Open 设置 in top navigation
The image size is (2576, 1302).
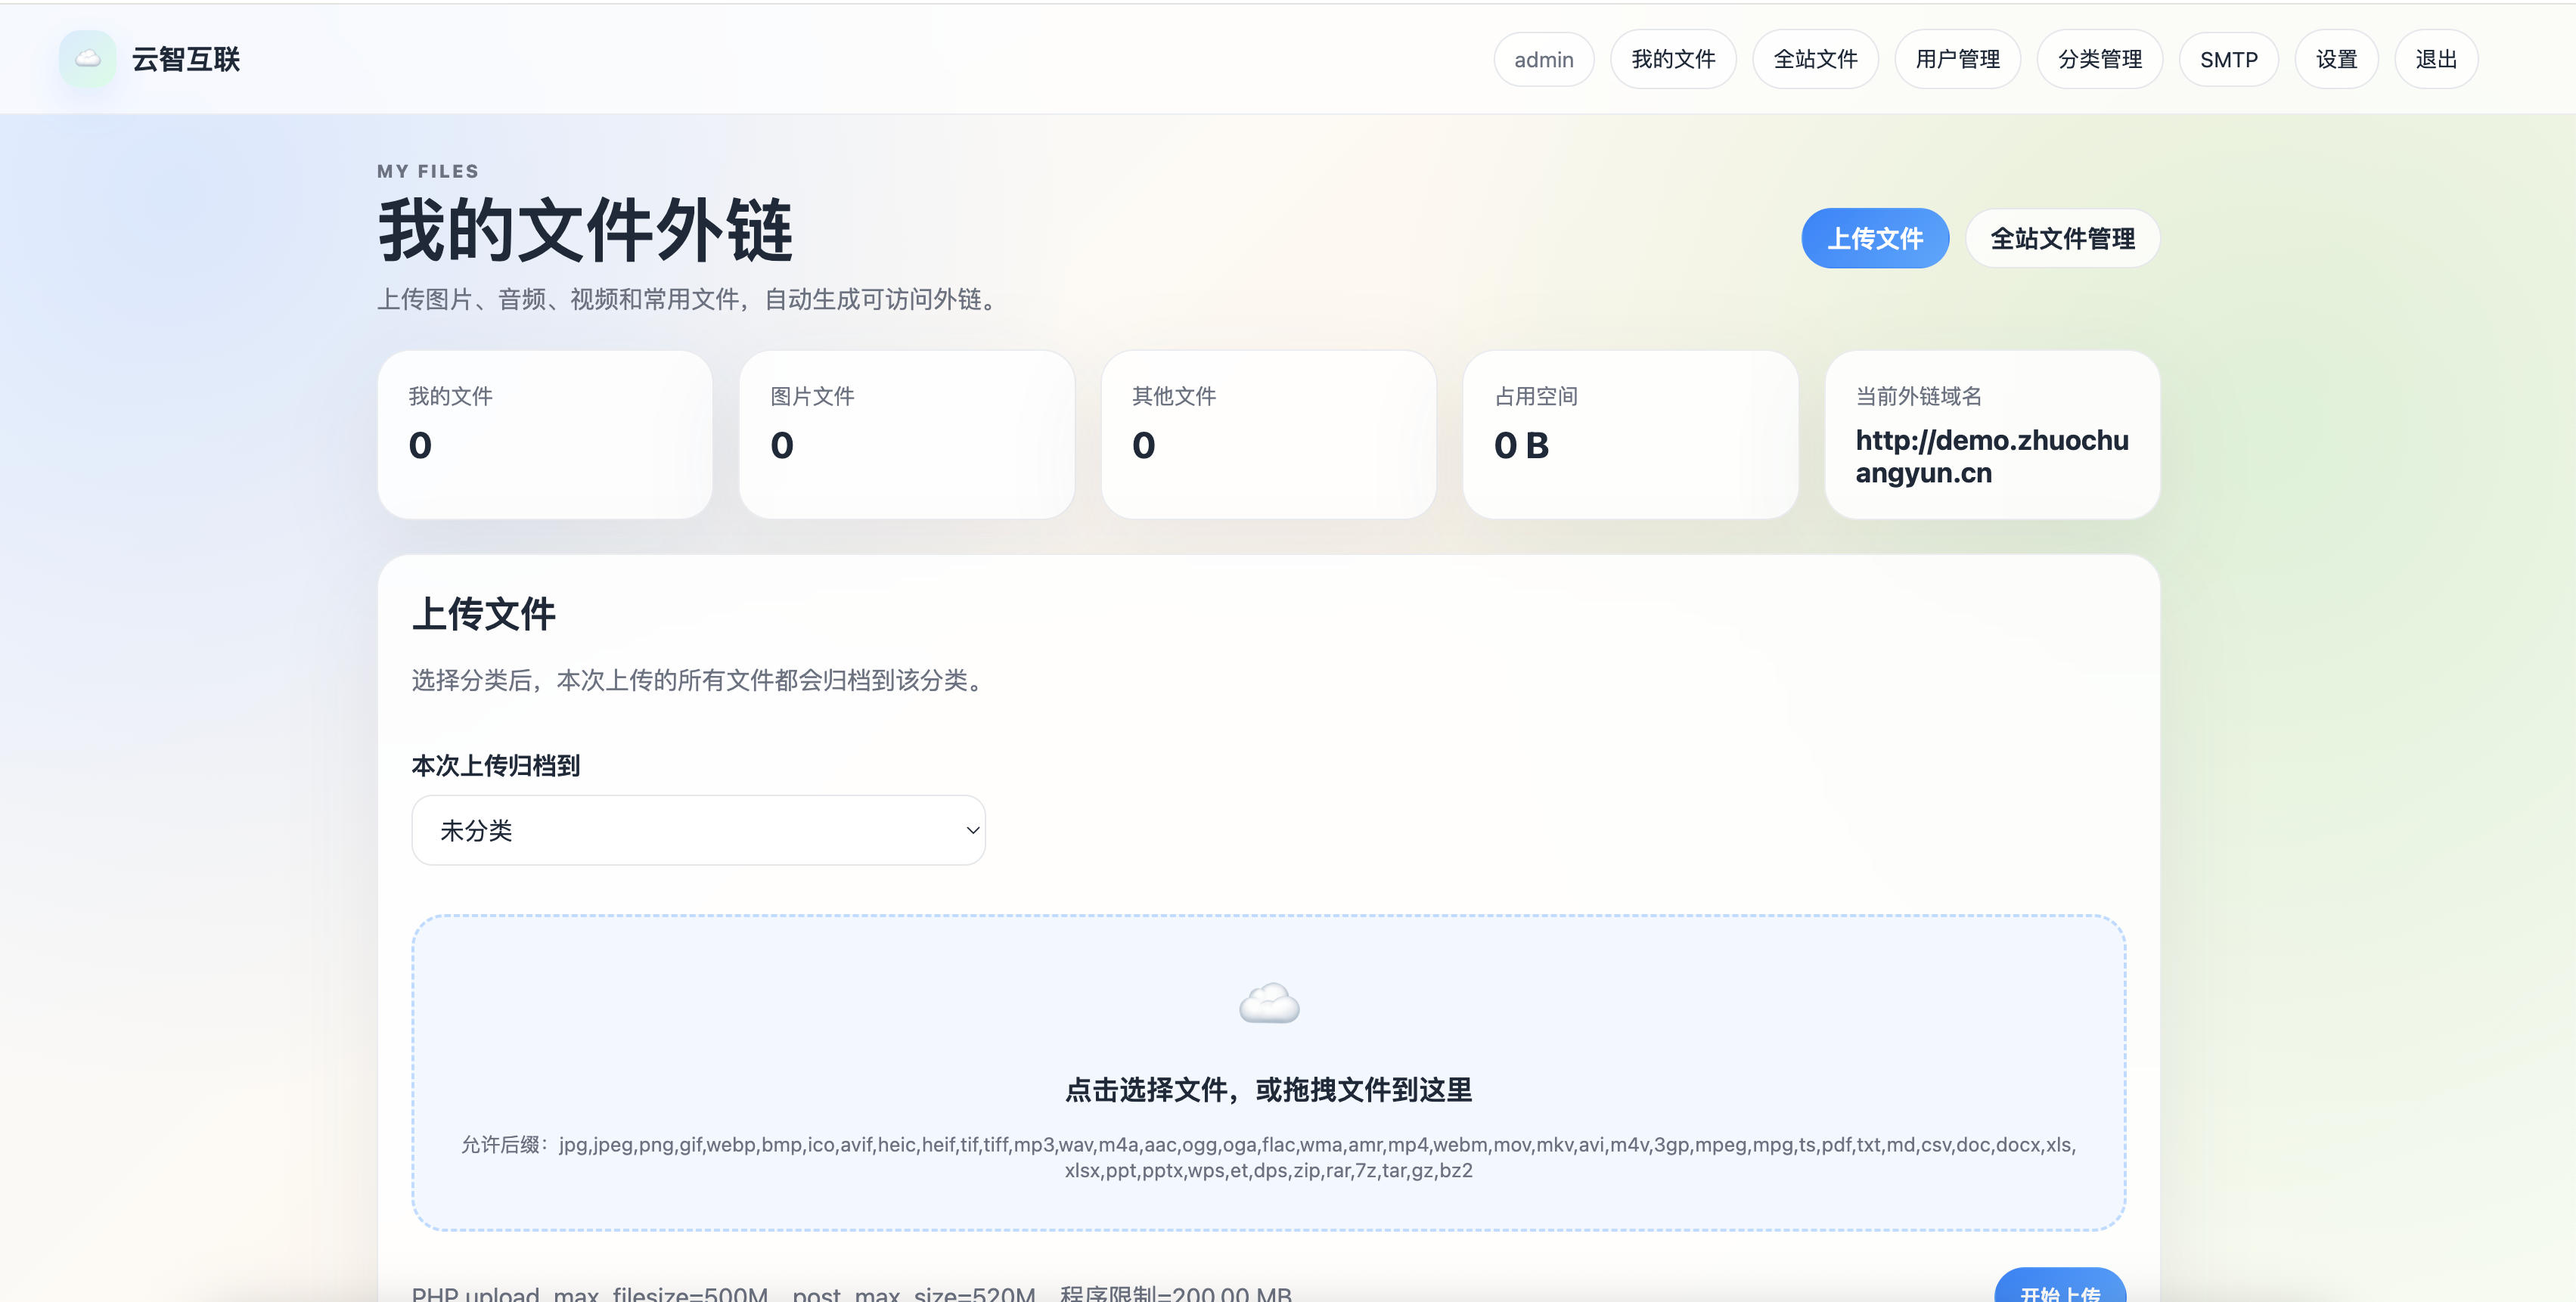click(x=2336, y=59)
